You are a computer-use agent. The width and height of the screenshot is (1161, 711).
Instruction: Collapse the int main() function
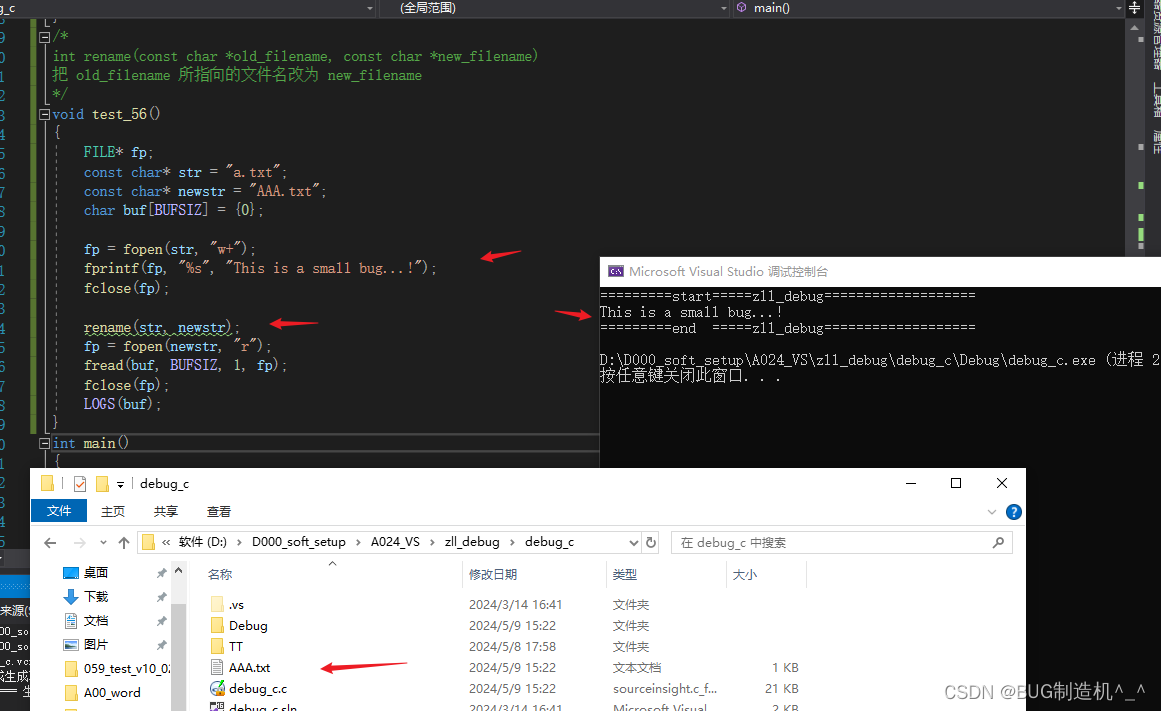[44, 443]
